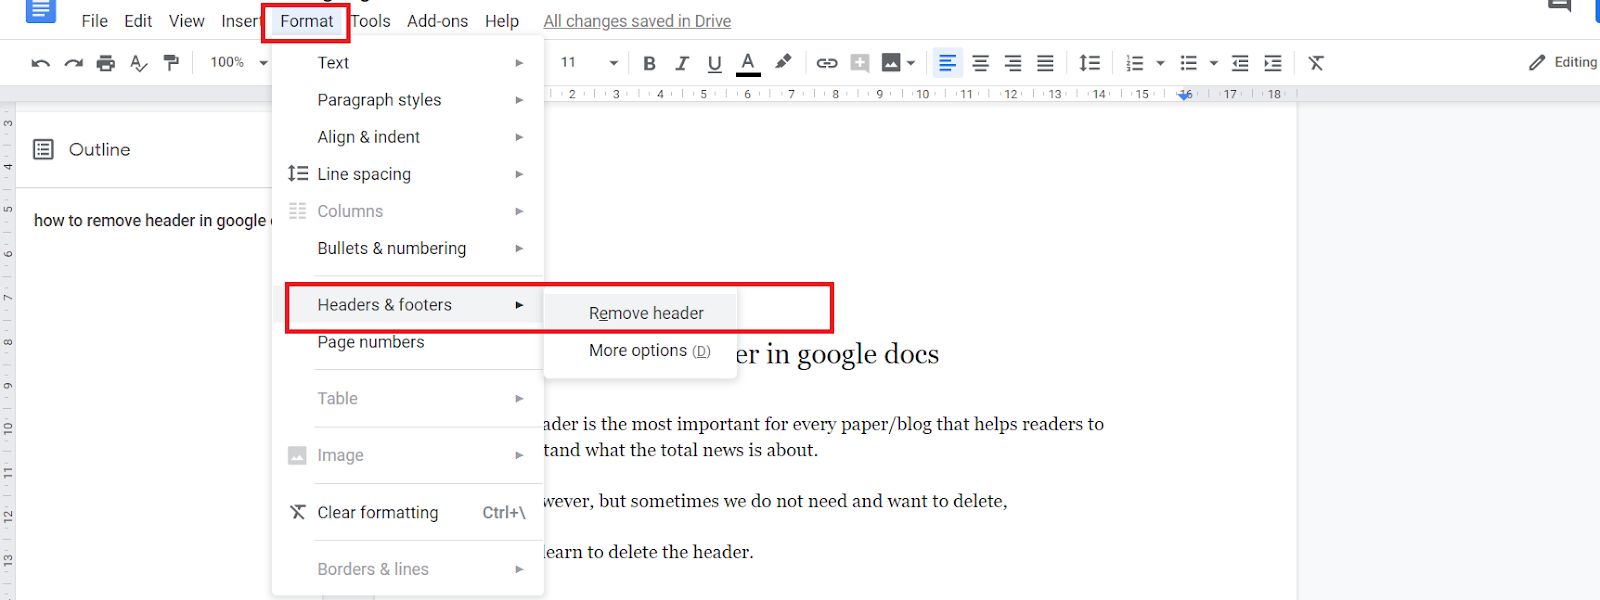This screenshot has width=1600, height=600.
Task: Select Clear formatting menu entry
Action: [x=408, y=512]
